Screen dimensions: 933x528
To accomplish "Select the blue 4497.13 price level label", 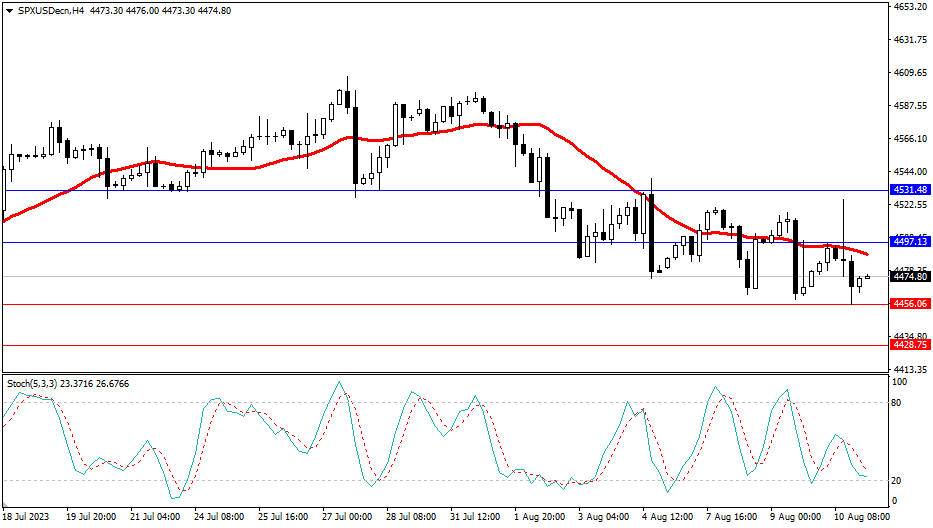I will (x=910, y=242).
